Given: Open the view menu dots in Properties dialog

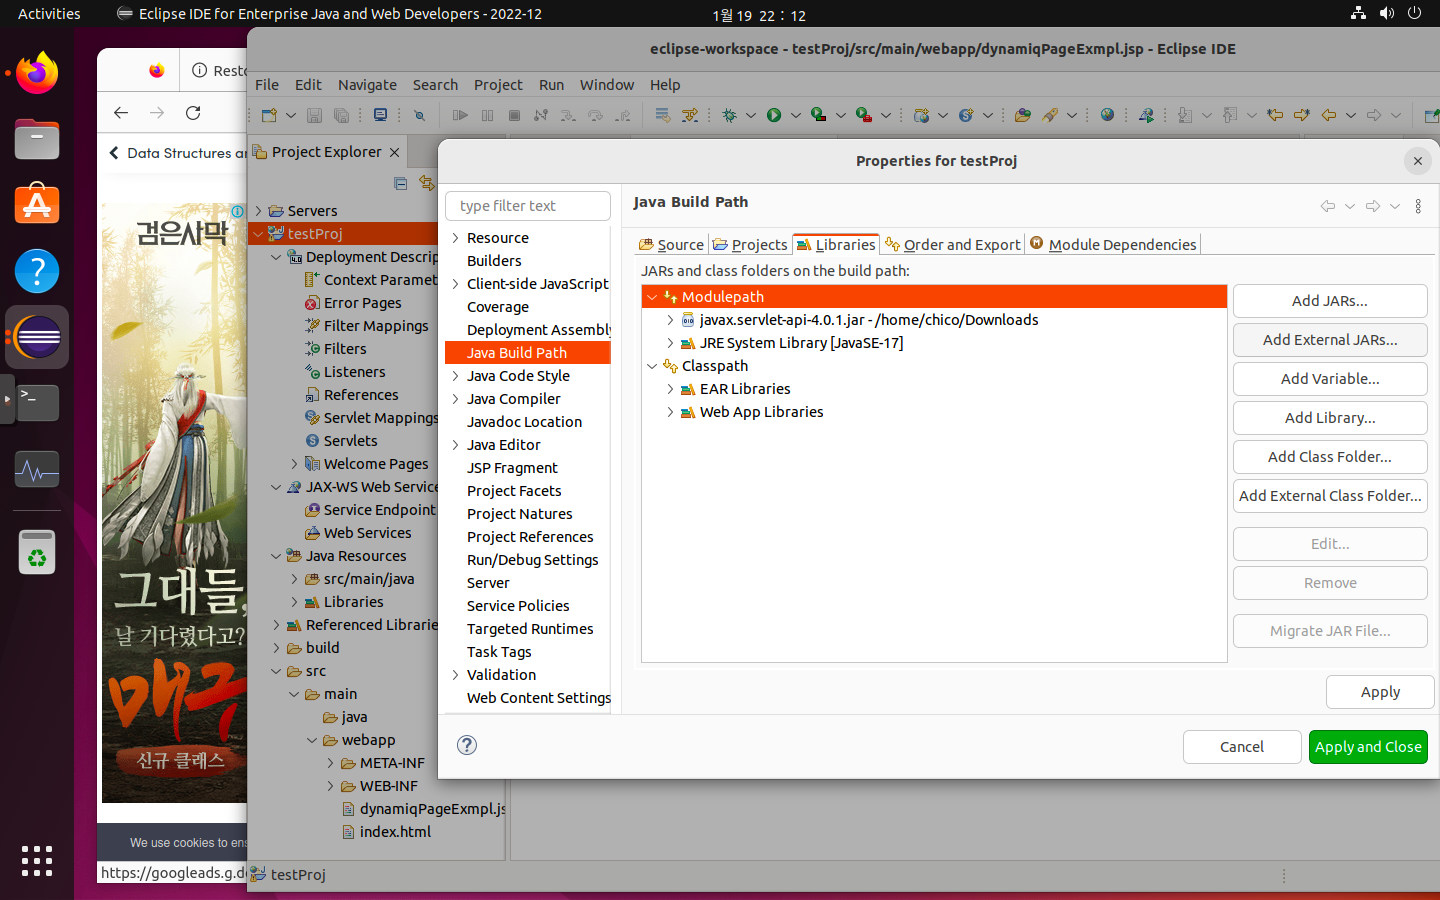Looking at the screenshot, I should [x=1418, y=206].
